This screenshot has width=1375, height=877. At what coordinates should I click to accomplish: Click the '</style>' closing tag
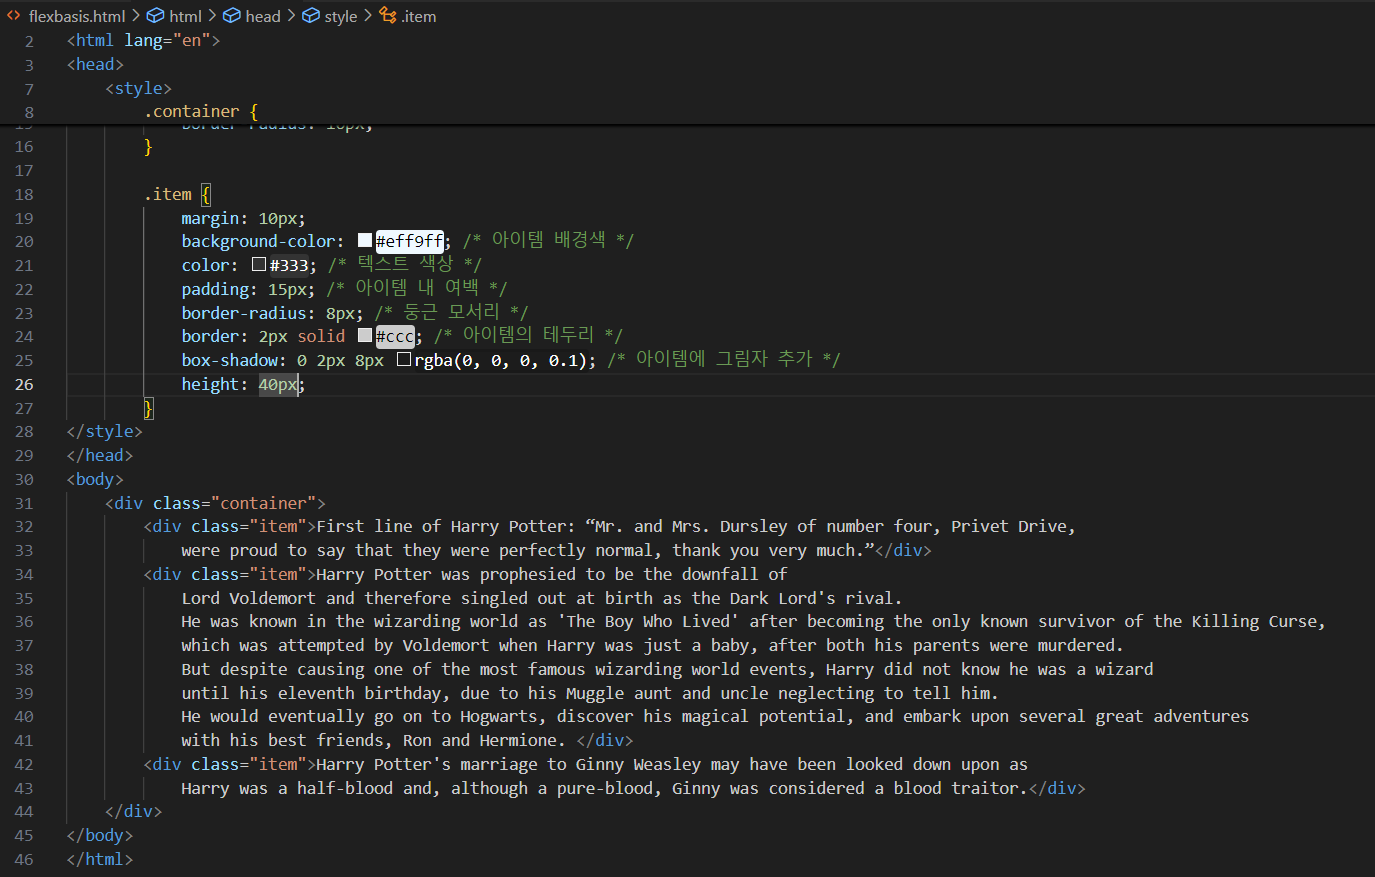[105, 432]
